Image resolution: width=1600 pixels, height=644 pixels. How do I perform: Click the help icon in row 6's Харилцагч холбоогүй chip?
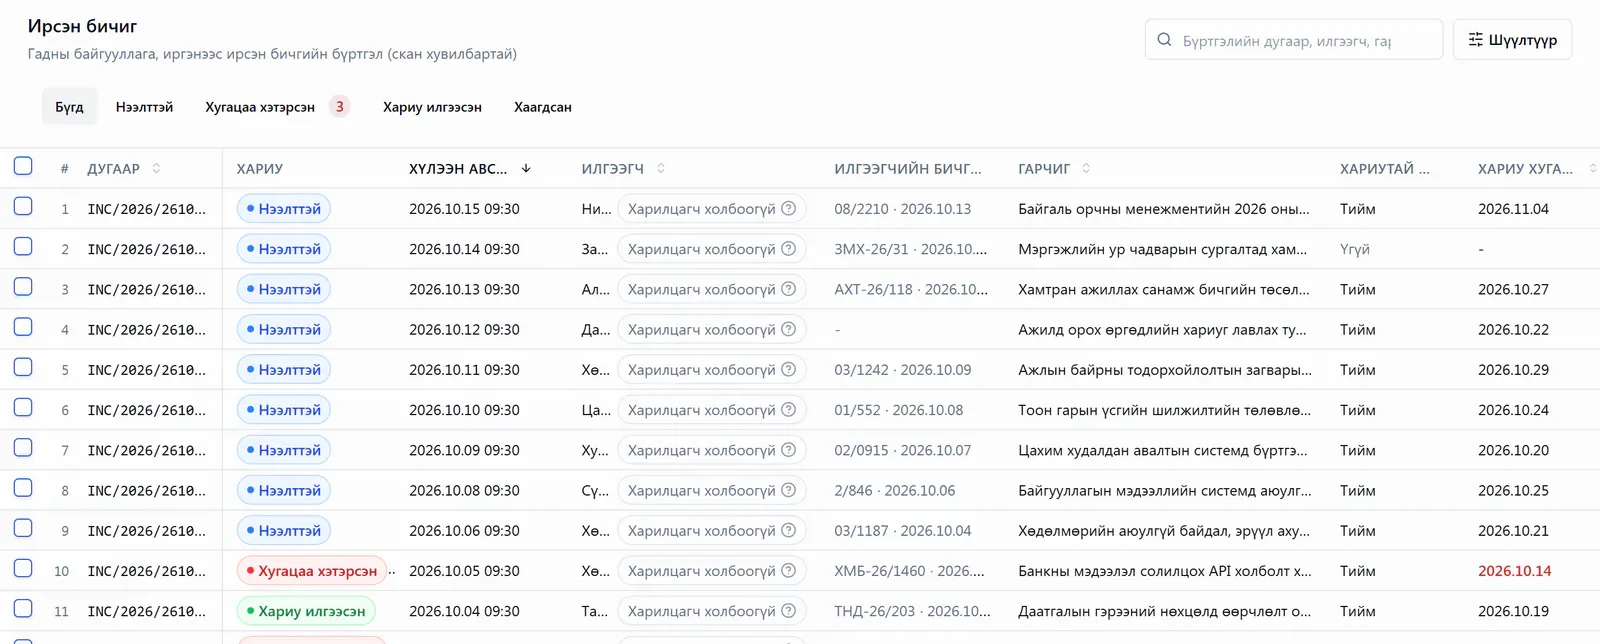coord(789,409)
